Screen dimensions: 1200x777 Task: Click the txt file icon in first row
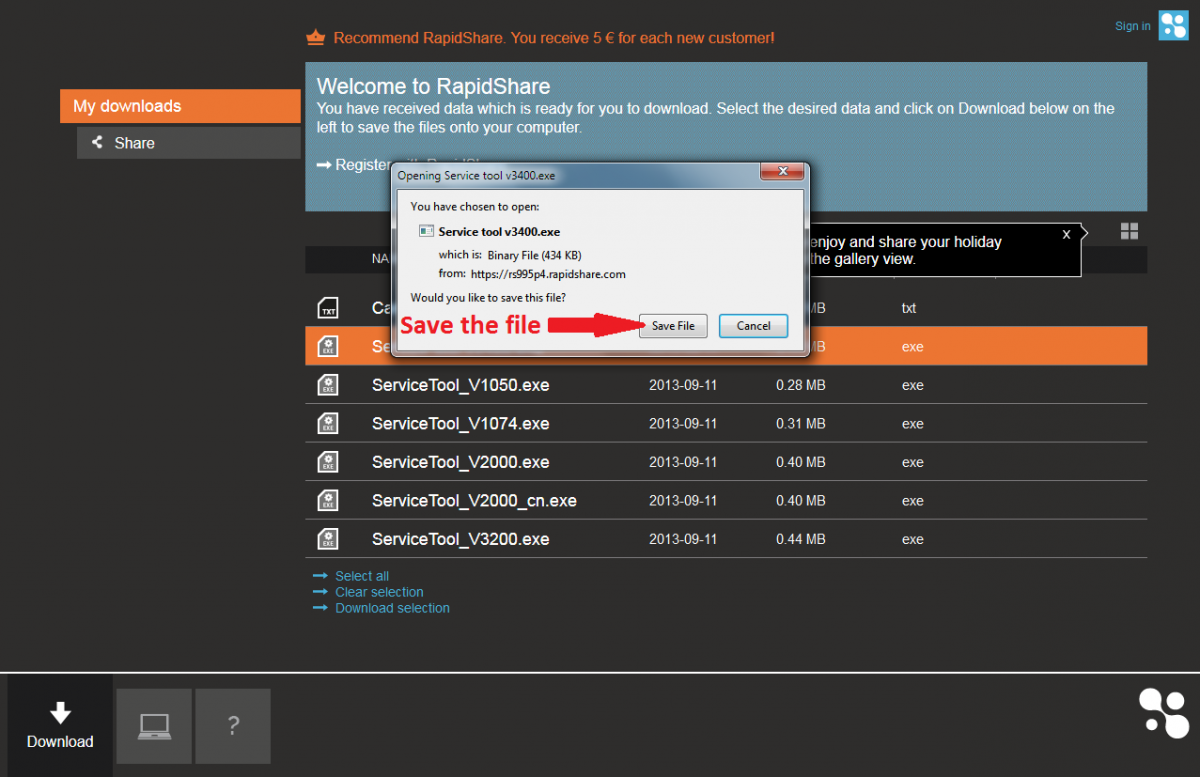(x=328, y=308)
